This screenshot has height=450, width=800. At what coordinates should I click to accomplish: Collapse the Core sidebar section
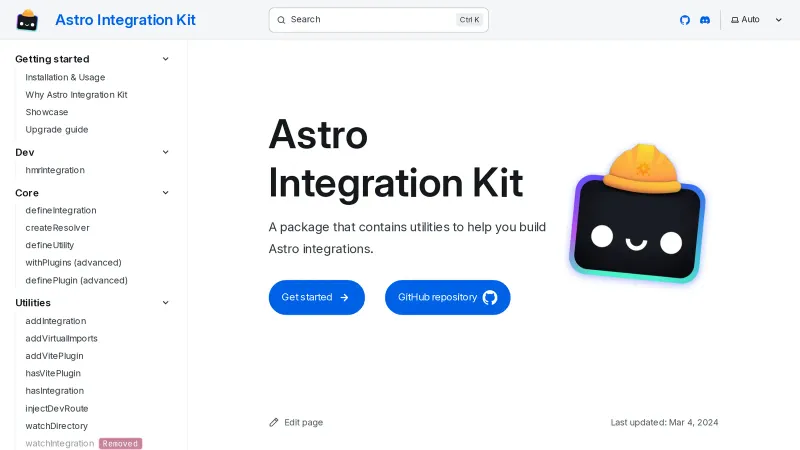pyautogui.click(x=166, y=193)
